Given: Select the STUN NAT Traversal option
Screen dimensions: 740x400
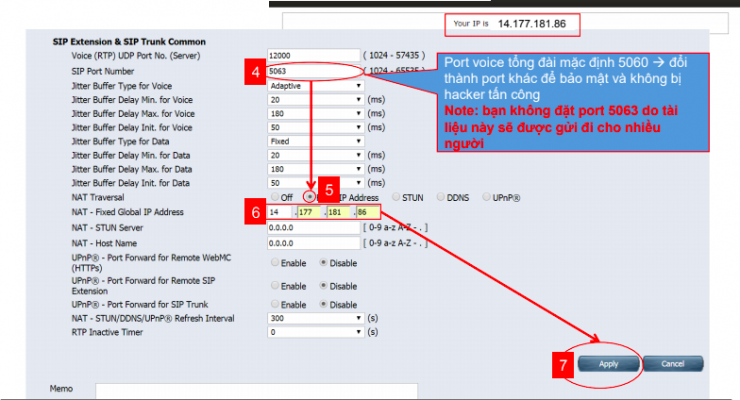Looking at the screenshot, I should [395, 198].
